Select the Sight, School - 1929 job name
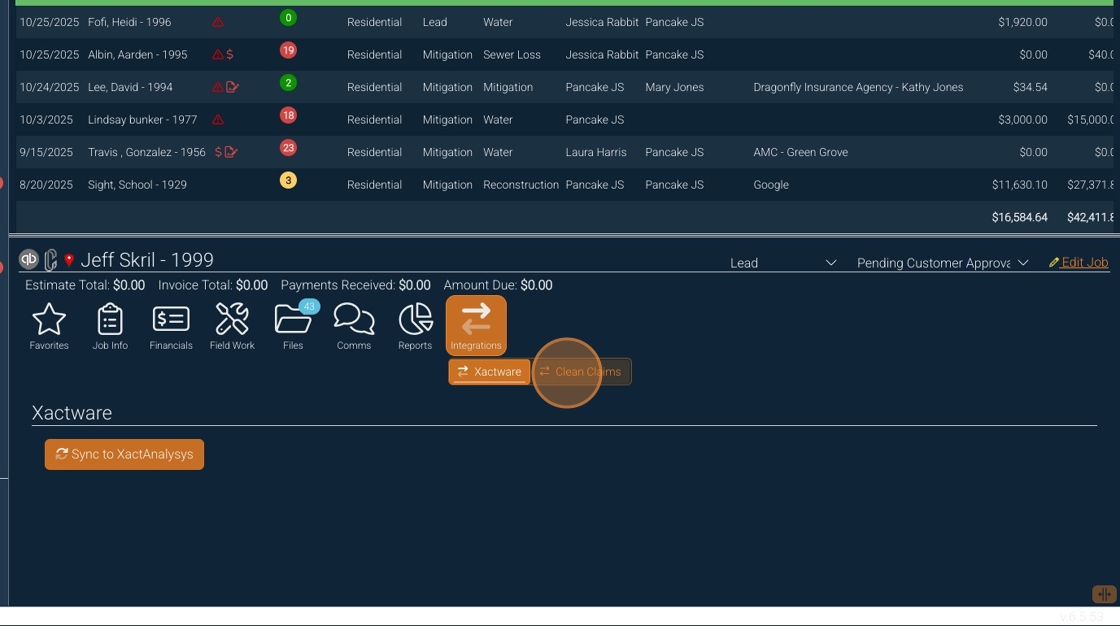This screenshot has width=1120, height=626. click(x=137, y=184)
